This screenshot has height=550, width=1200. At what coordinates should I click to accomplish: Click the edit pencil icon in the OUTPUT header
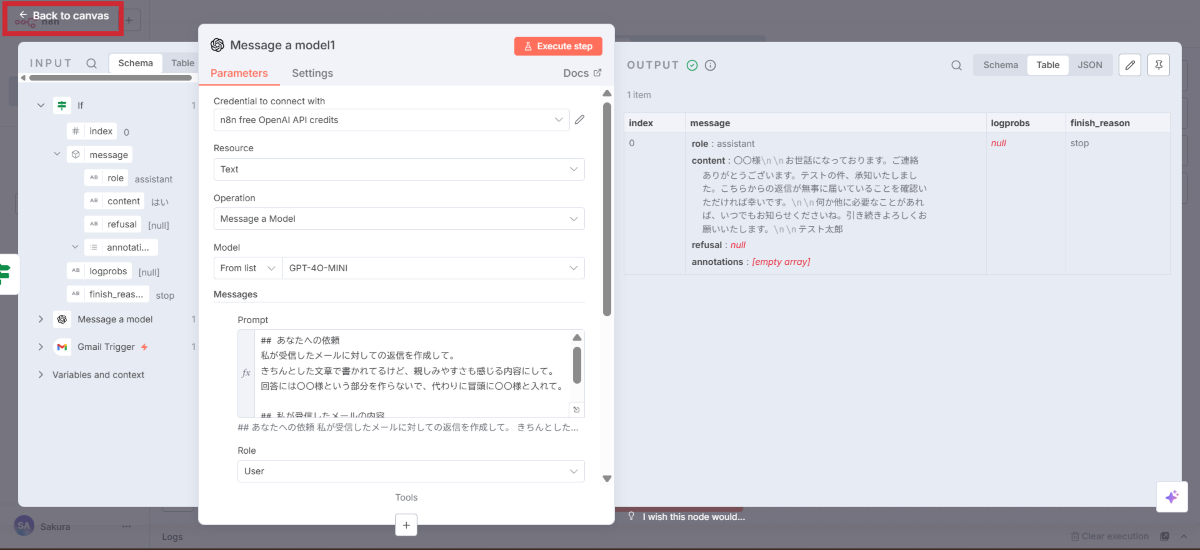1129,65
